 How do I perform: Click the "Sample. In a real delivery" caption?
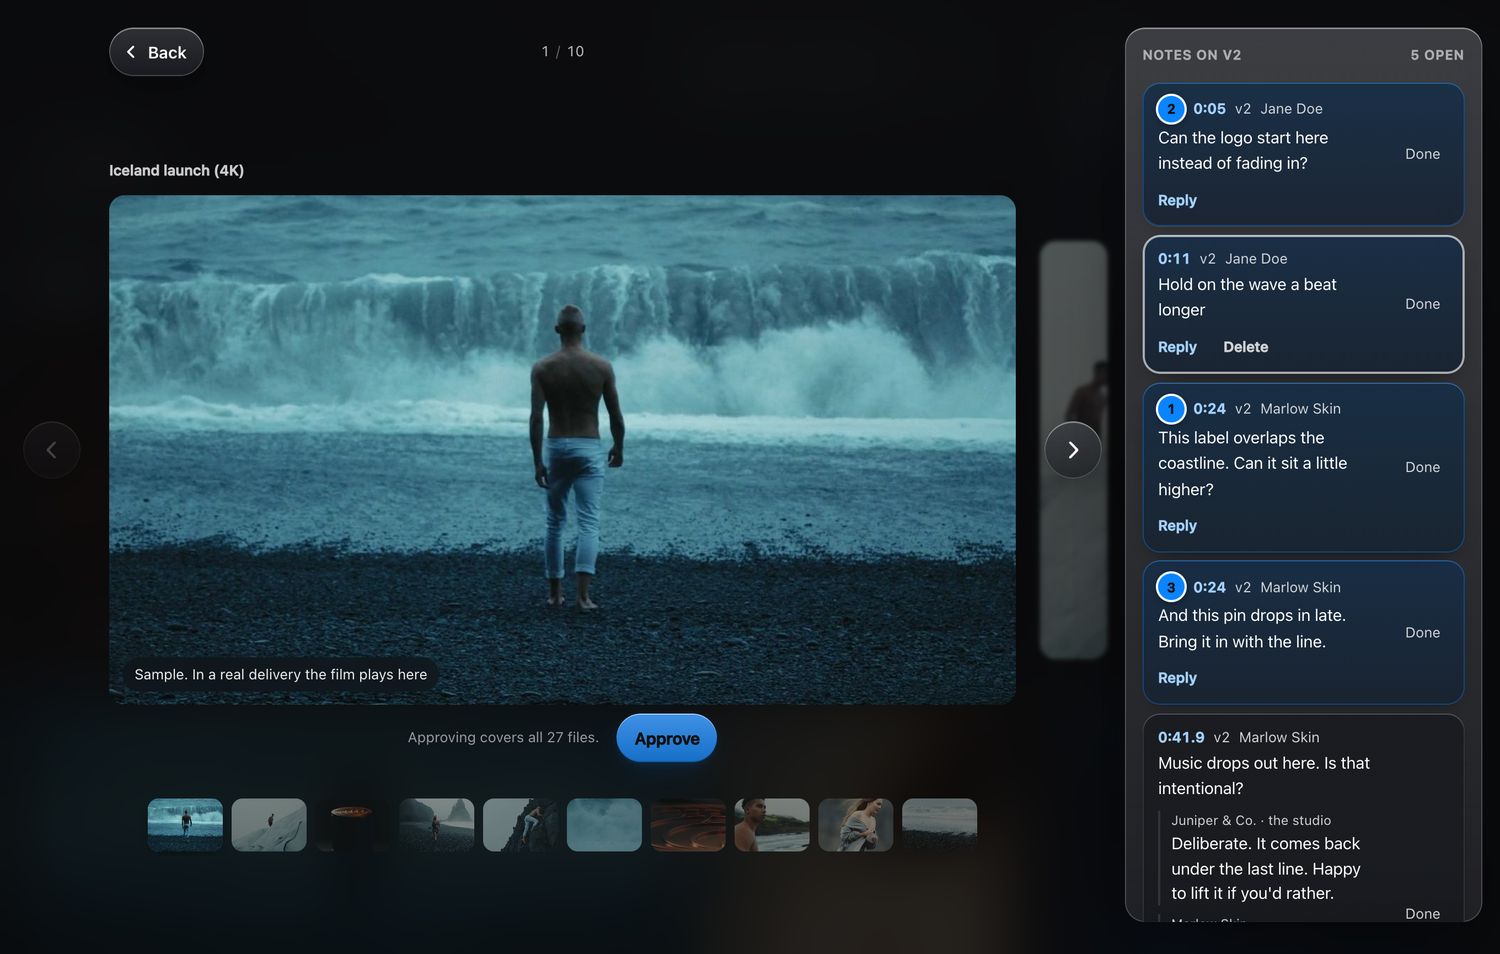click(x=281, y=674)
